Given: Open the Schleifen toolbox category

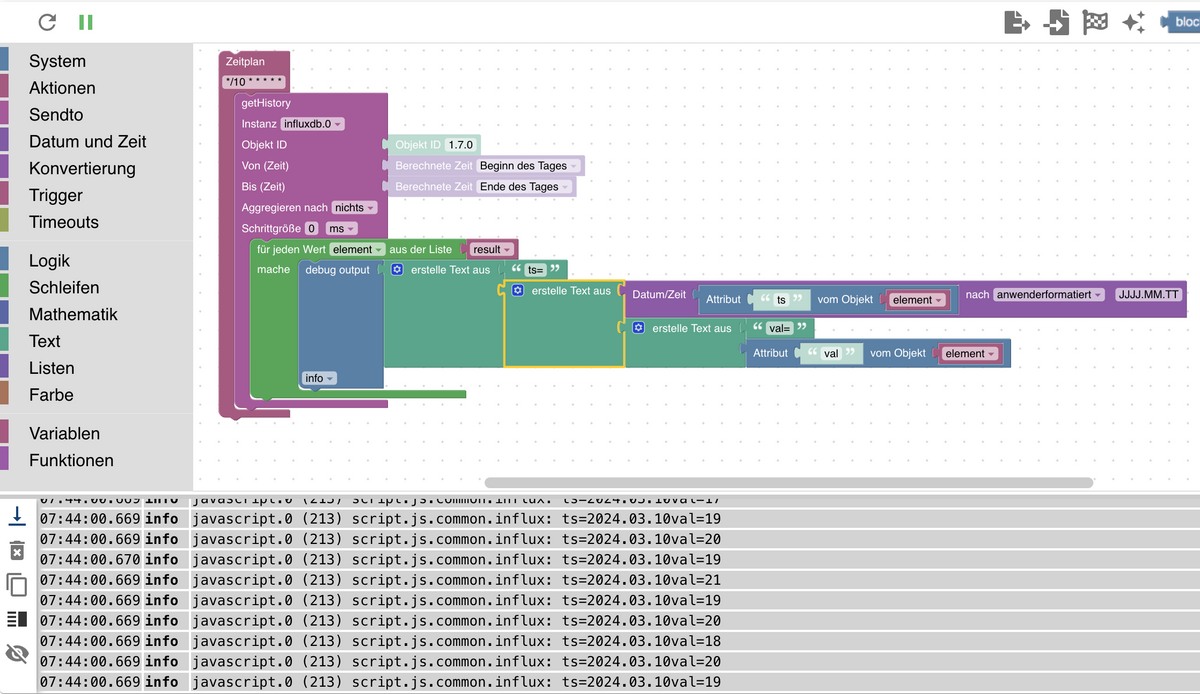Looking at the screenshot, I should click(x=64, y=288).
